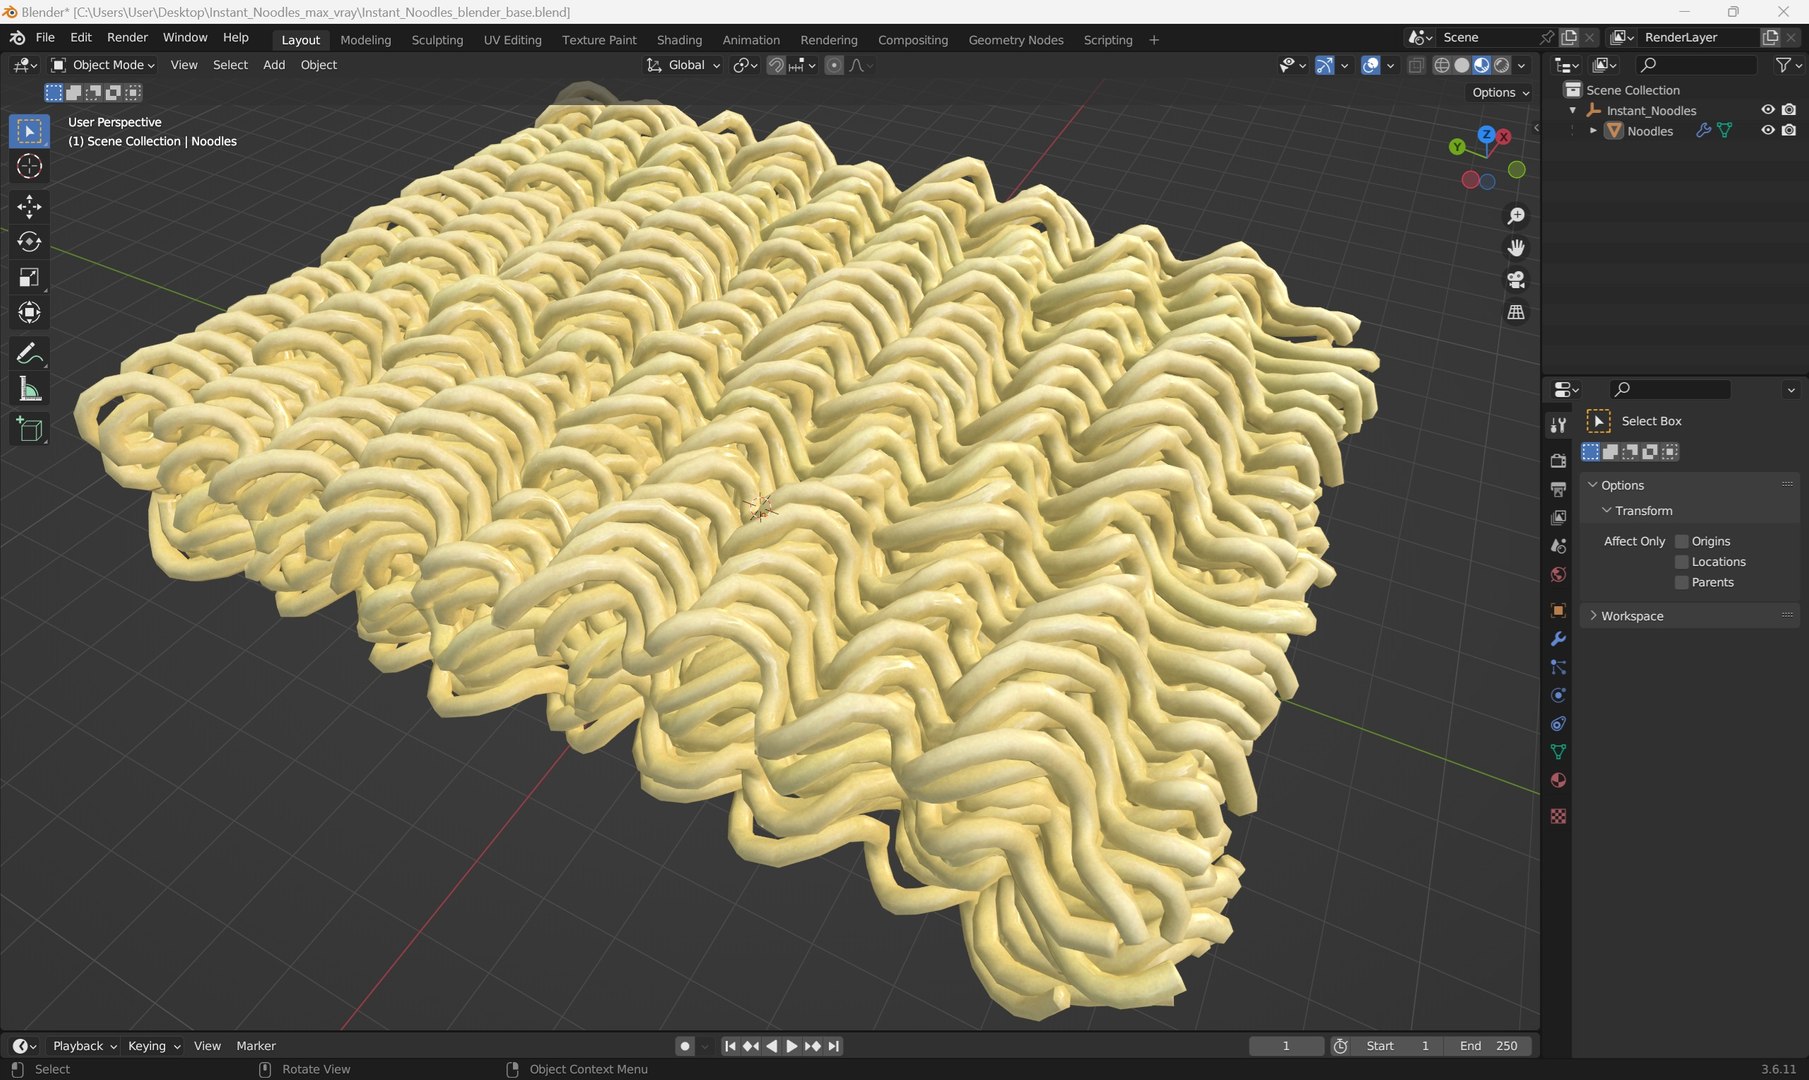
Task: Switch orthographic/perspective grid icon
Action: [1516, 312]
